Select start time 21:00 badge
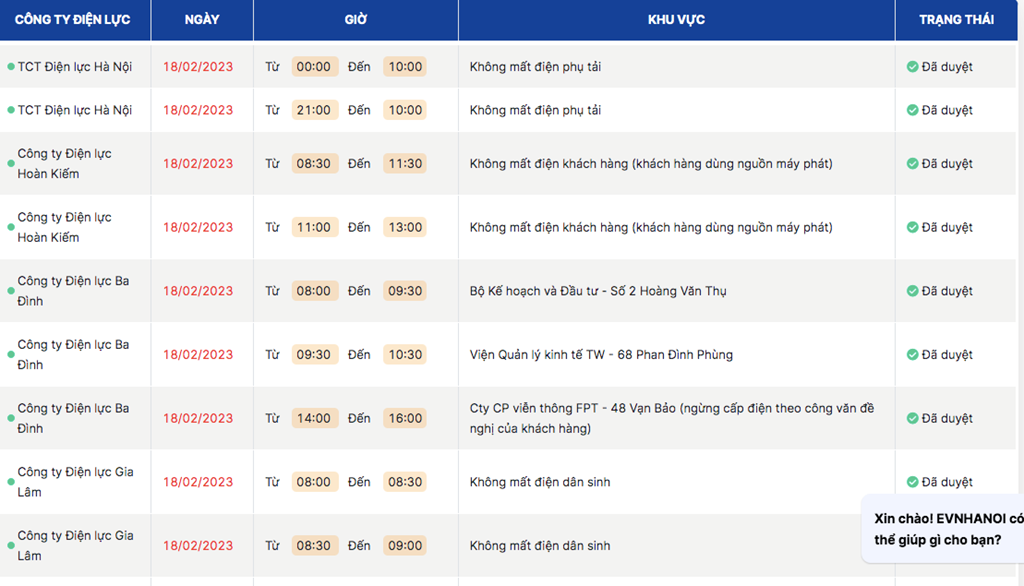Image resolution: width=1024 pixels, height=586 pixels. [x=314, y=110]
